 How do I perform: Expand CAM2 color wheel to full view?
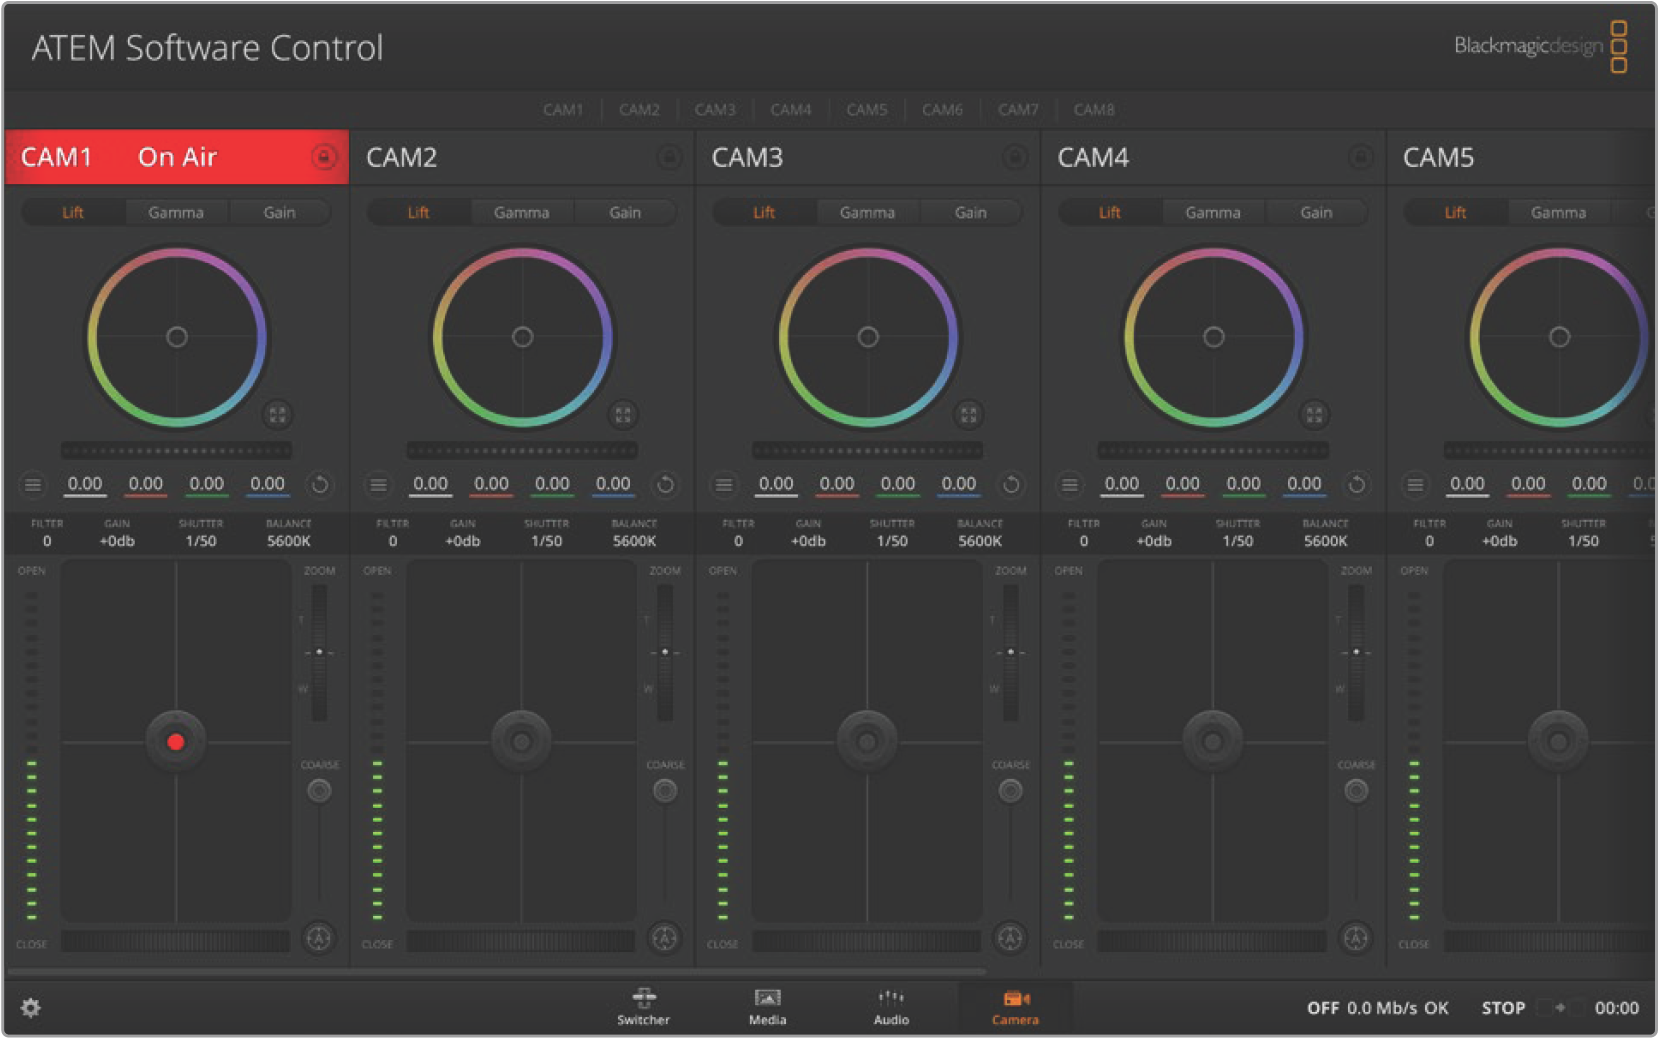[623, 414]
